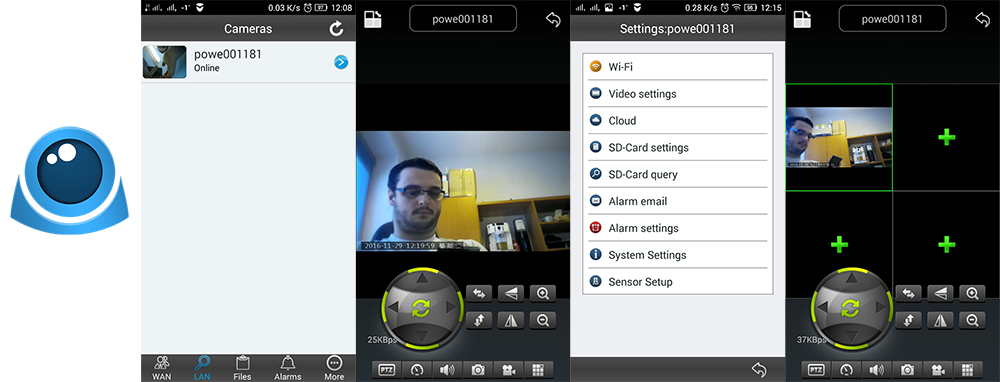
Task: Toggle speaker audio in the 25KBps view
Action: [448, 370]
